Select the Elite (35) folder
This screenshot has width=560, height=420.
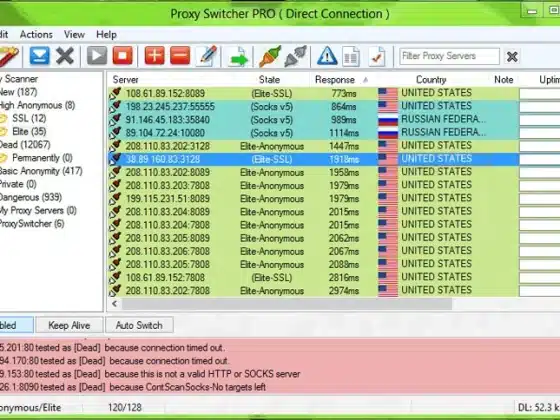tap(29, 131)
